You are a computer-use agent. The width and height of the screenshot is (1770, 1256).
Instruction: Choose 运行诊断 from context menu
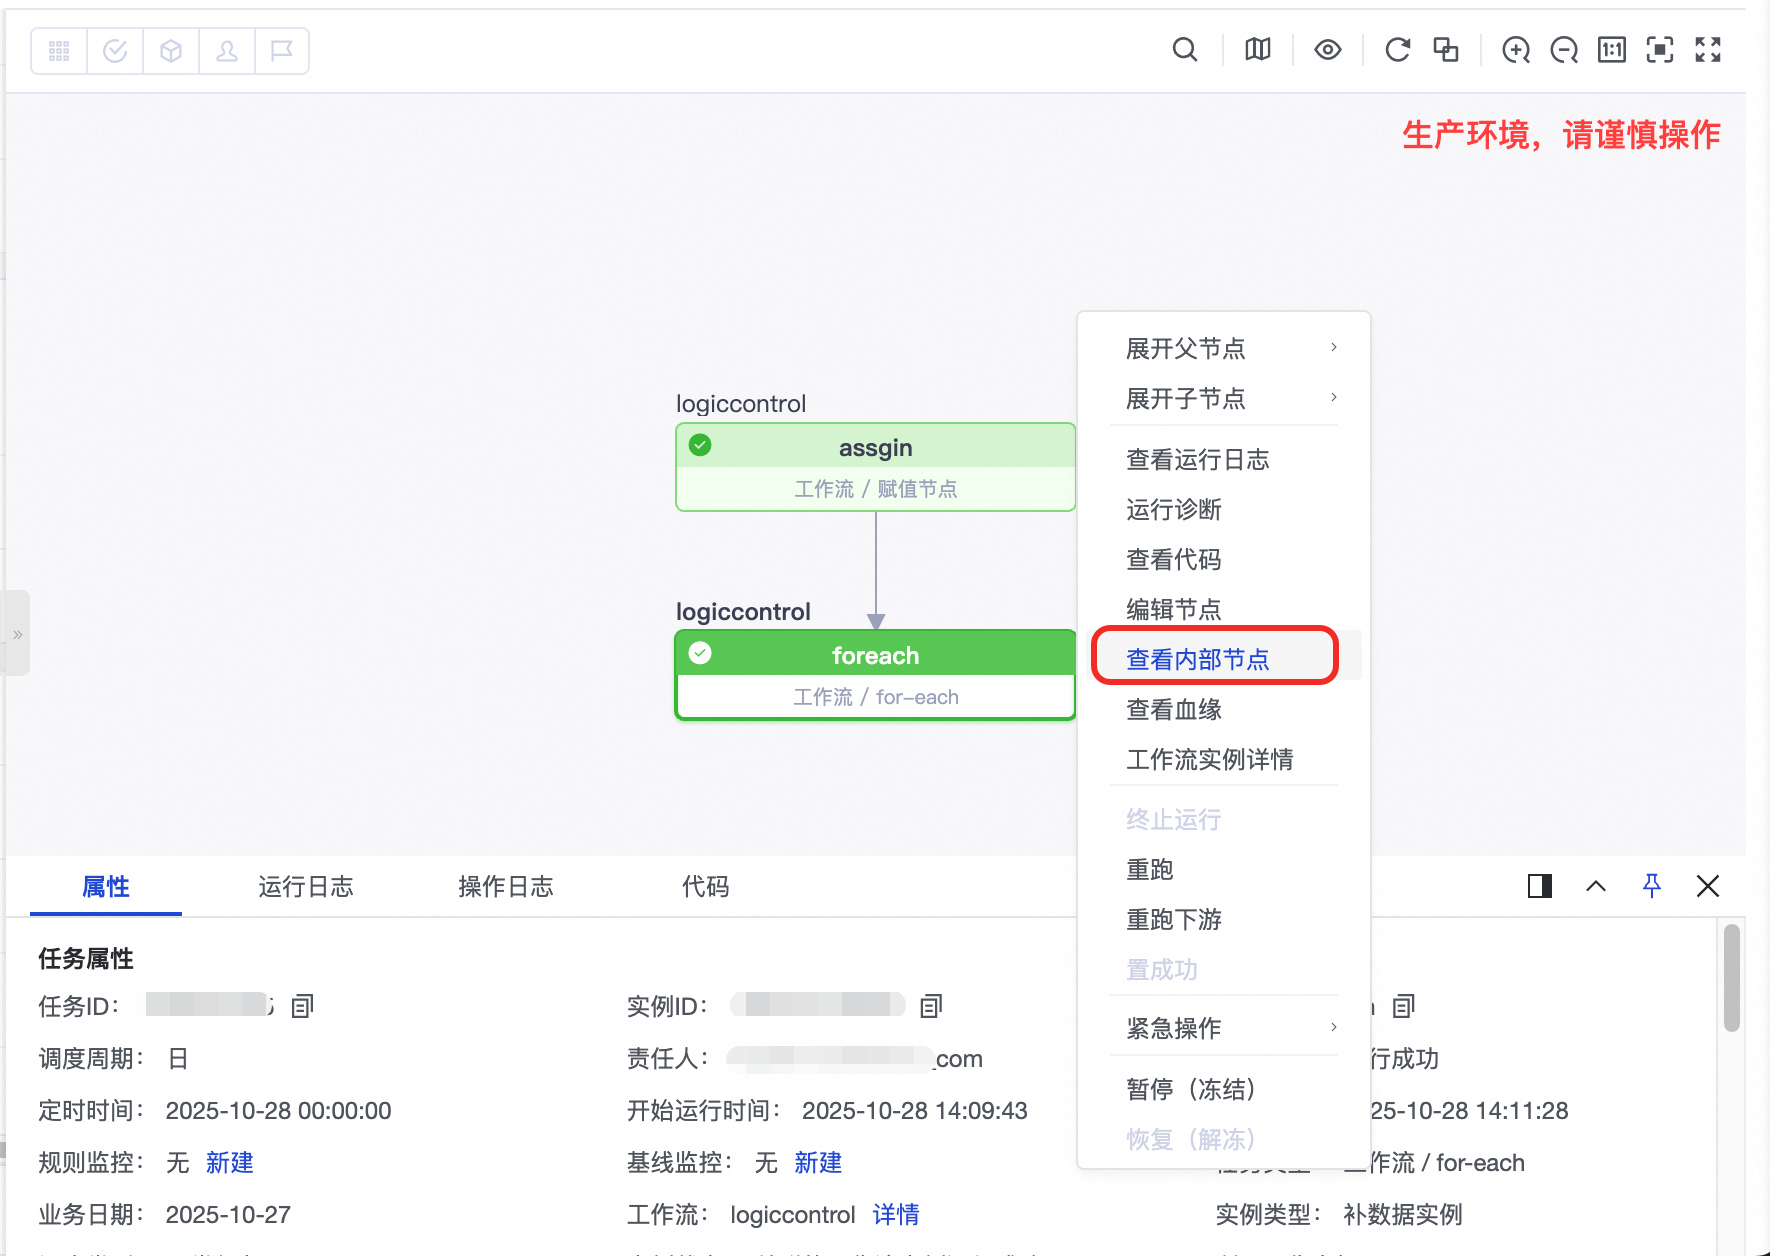[x=1174, y=509]
